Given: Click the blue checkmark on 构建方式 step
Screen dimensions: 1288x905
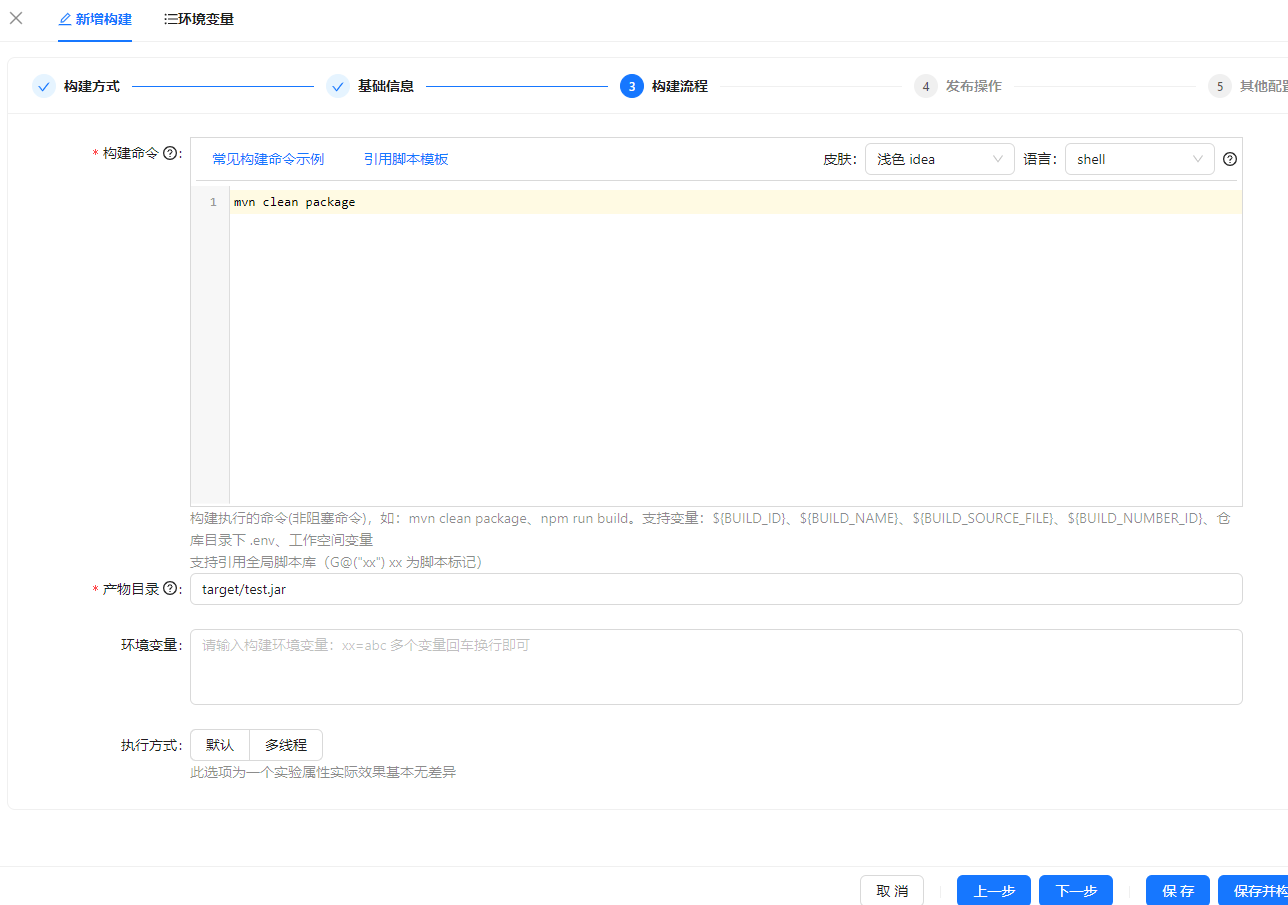Looking at the screenshot, I should tap(43, 86).
